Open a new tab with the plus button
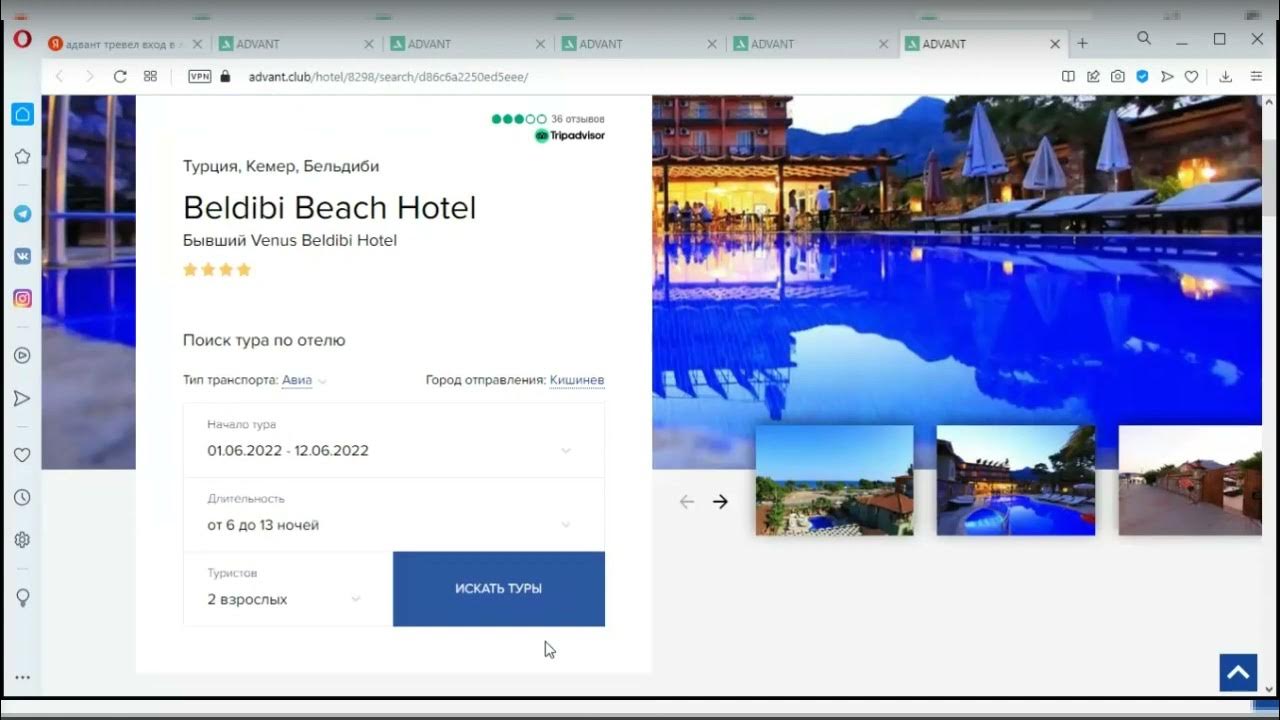This screenshot has height=720, width=1280. 1082,44
